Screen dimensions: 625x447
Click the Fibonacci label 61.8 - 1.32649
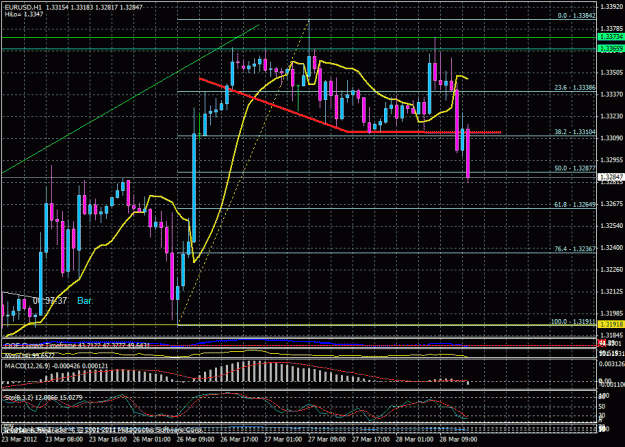[575, 205]
